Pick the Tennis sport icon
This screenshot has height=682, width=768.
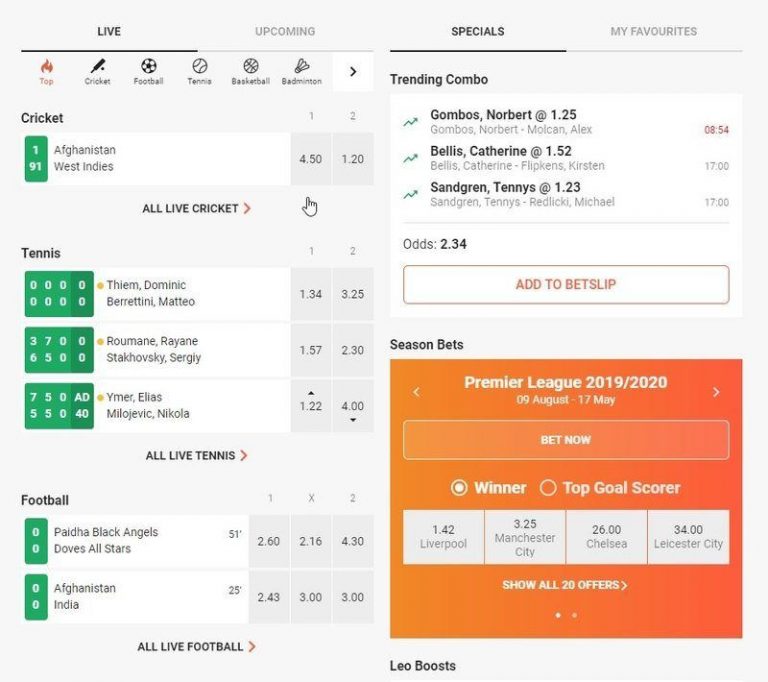pos(199,68)
